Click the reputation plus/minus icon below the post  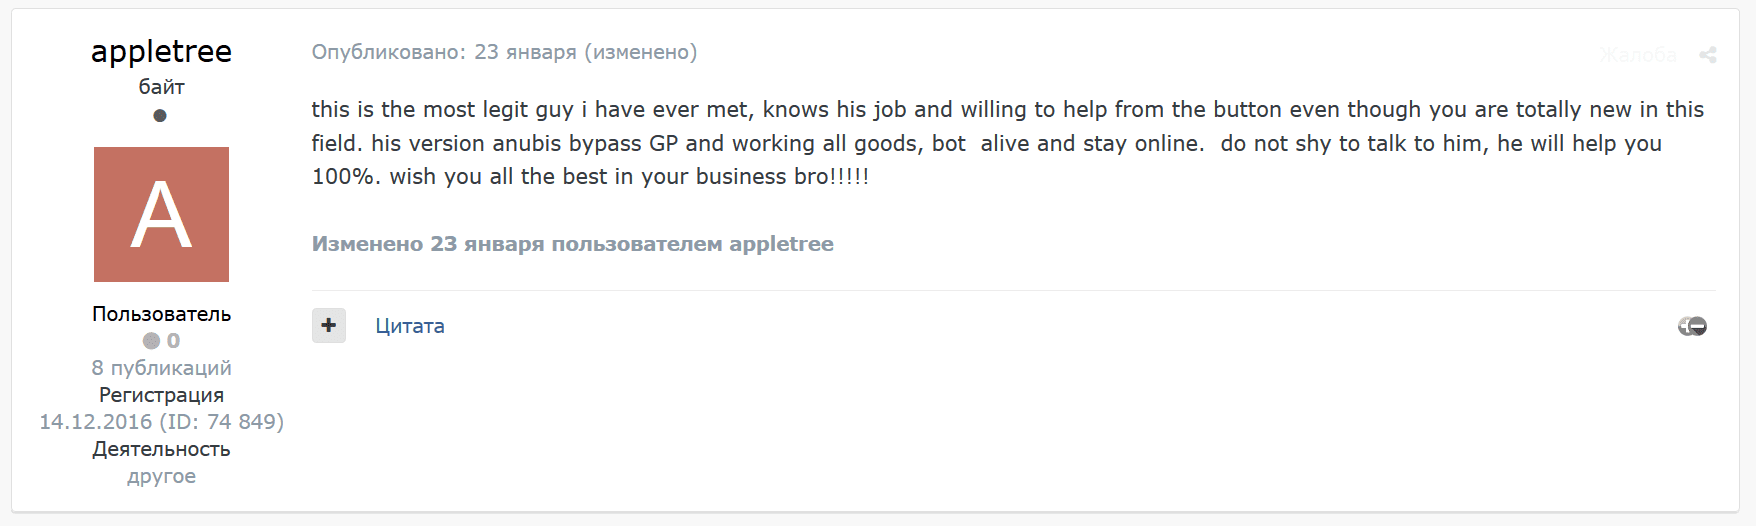(x=1692, y=326)
